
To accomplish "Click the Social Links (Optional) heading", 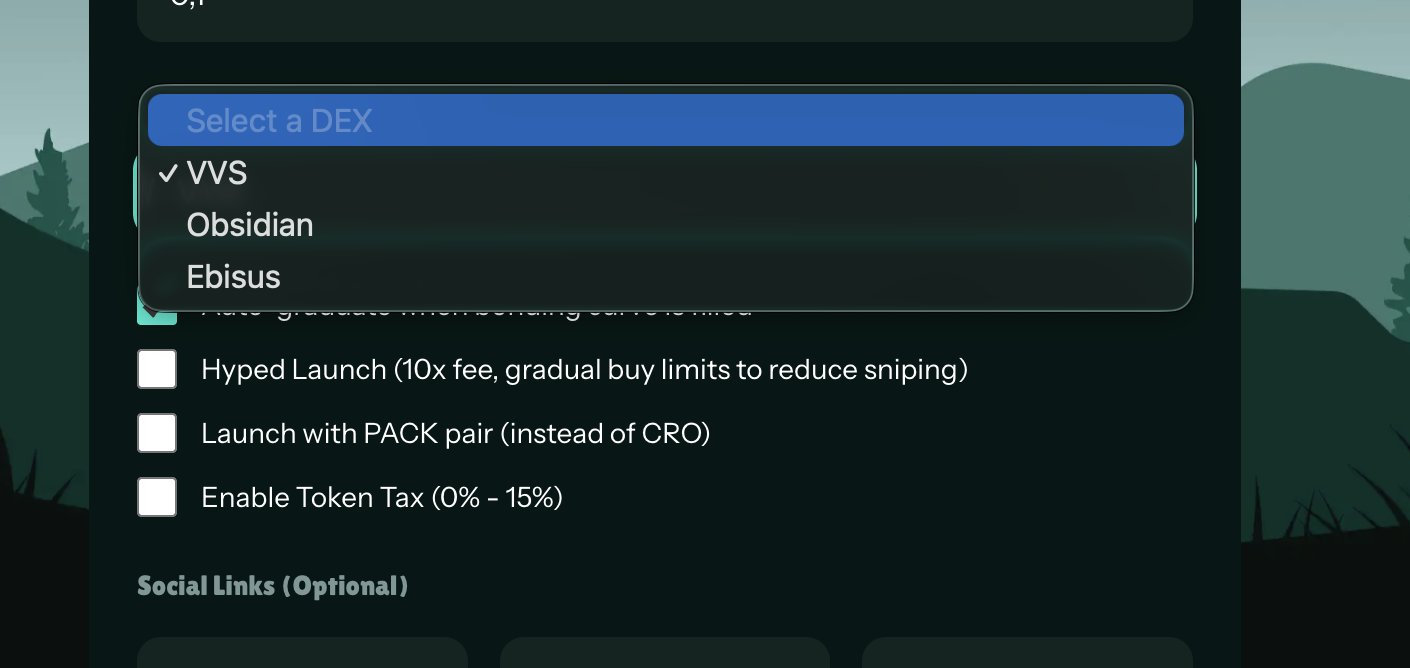I will (x=272, y=586).
